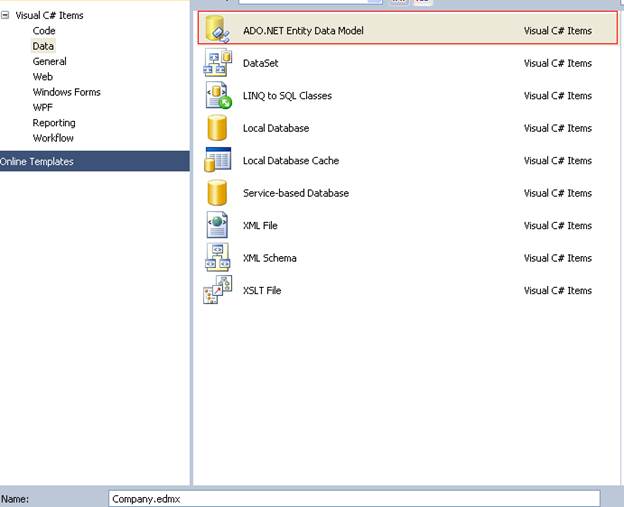Screen dimensions: 624x507
Task: Click the 'XSLT File' template name
Action: tap(262, 290)
